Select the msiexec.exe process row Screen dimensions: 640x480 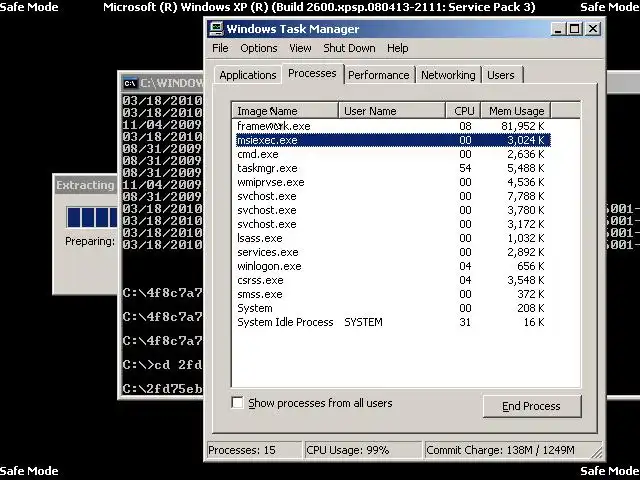click(x=393, y=140)
